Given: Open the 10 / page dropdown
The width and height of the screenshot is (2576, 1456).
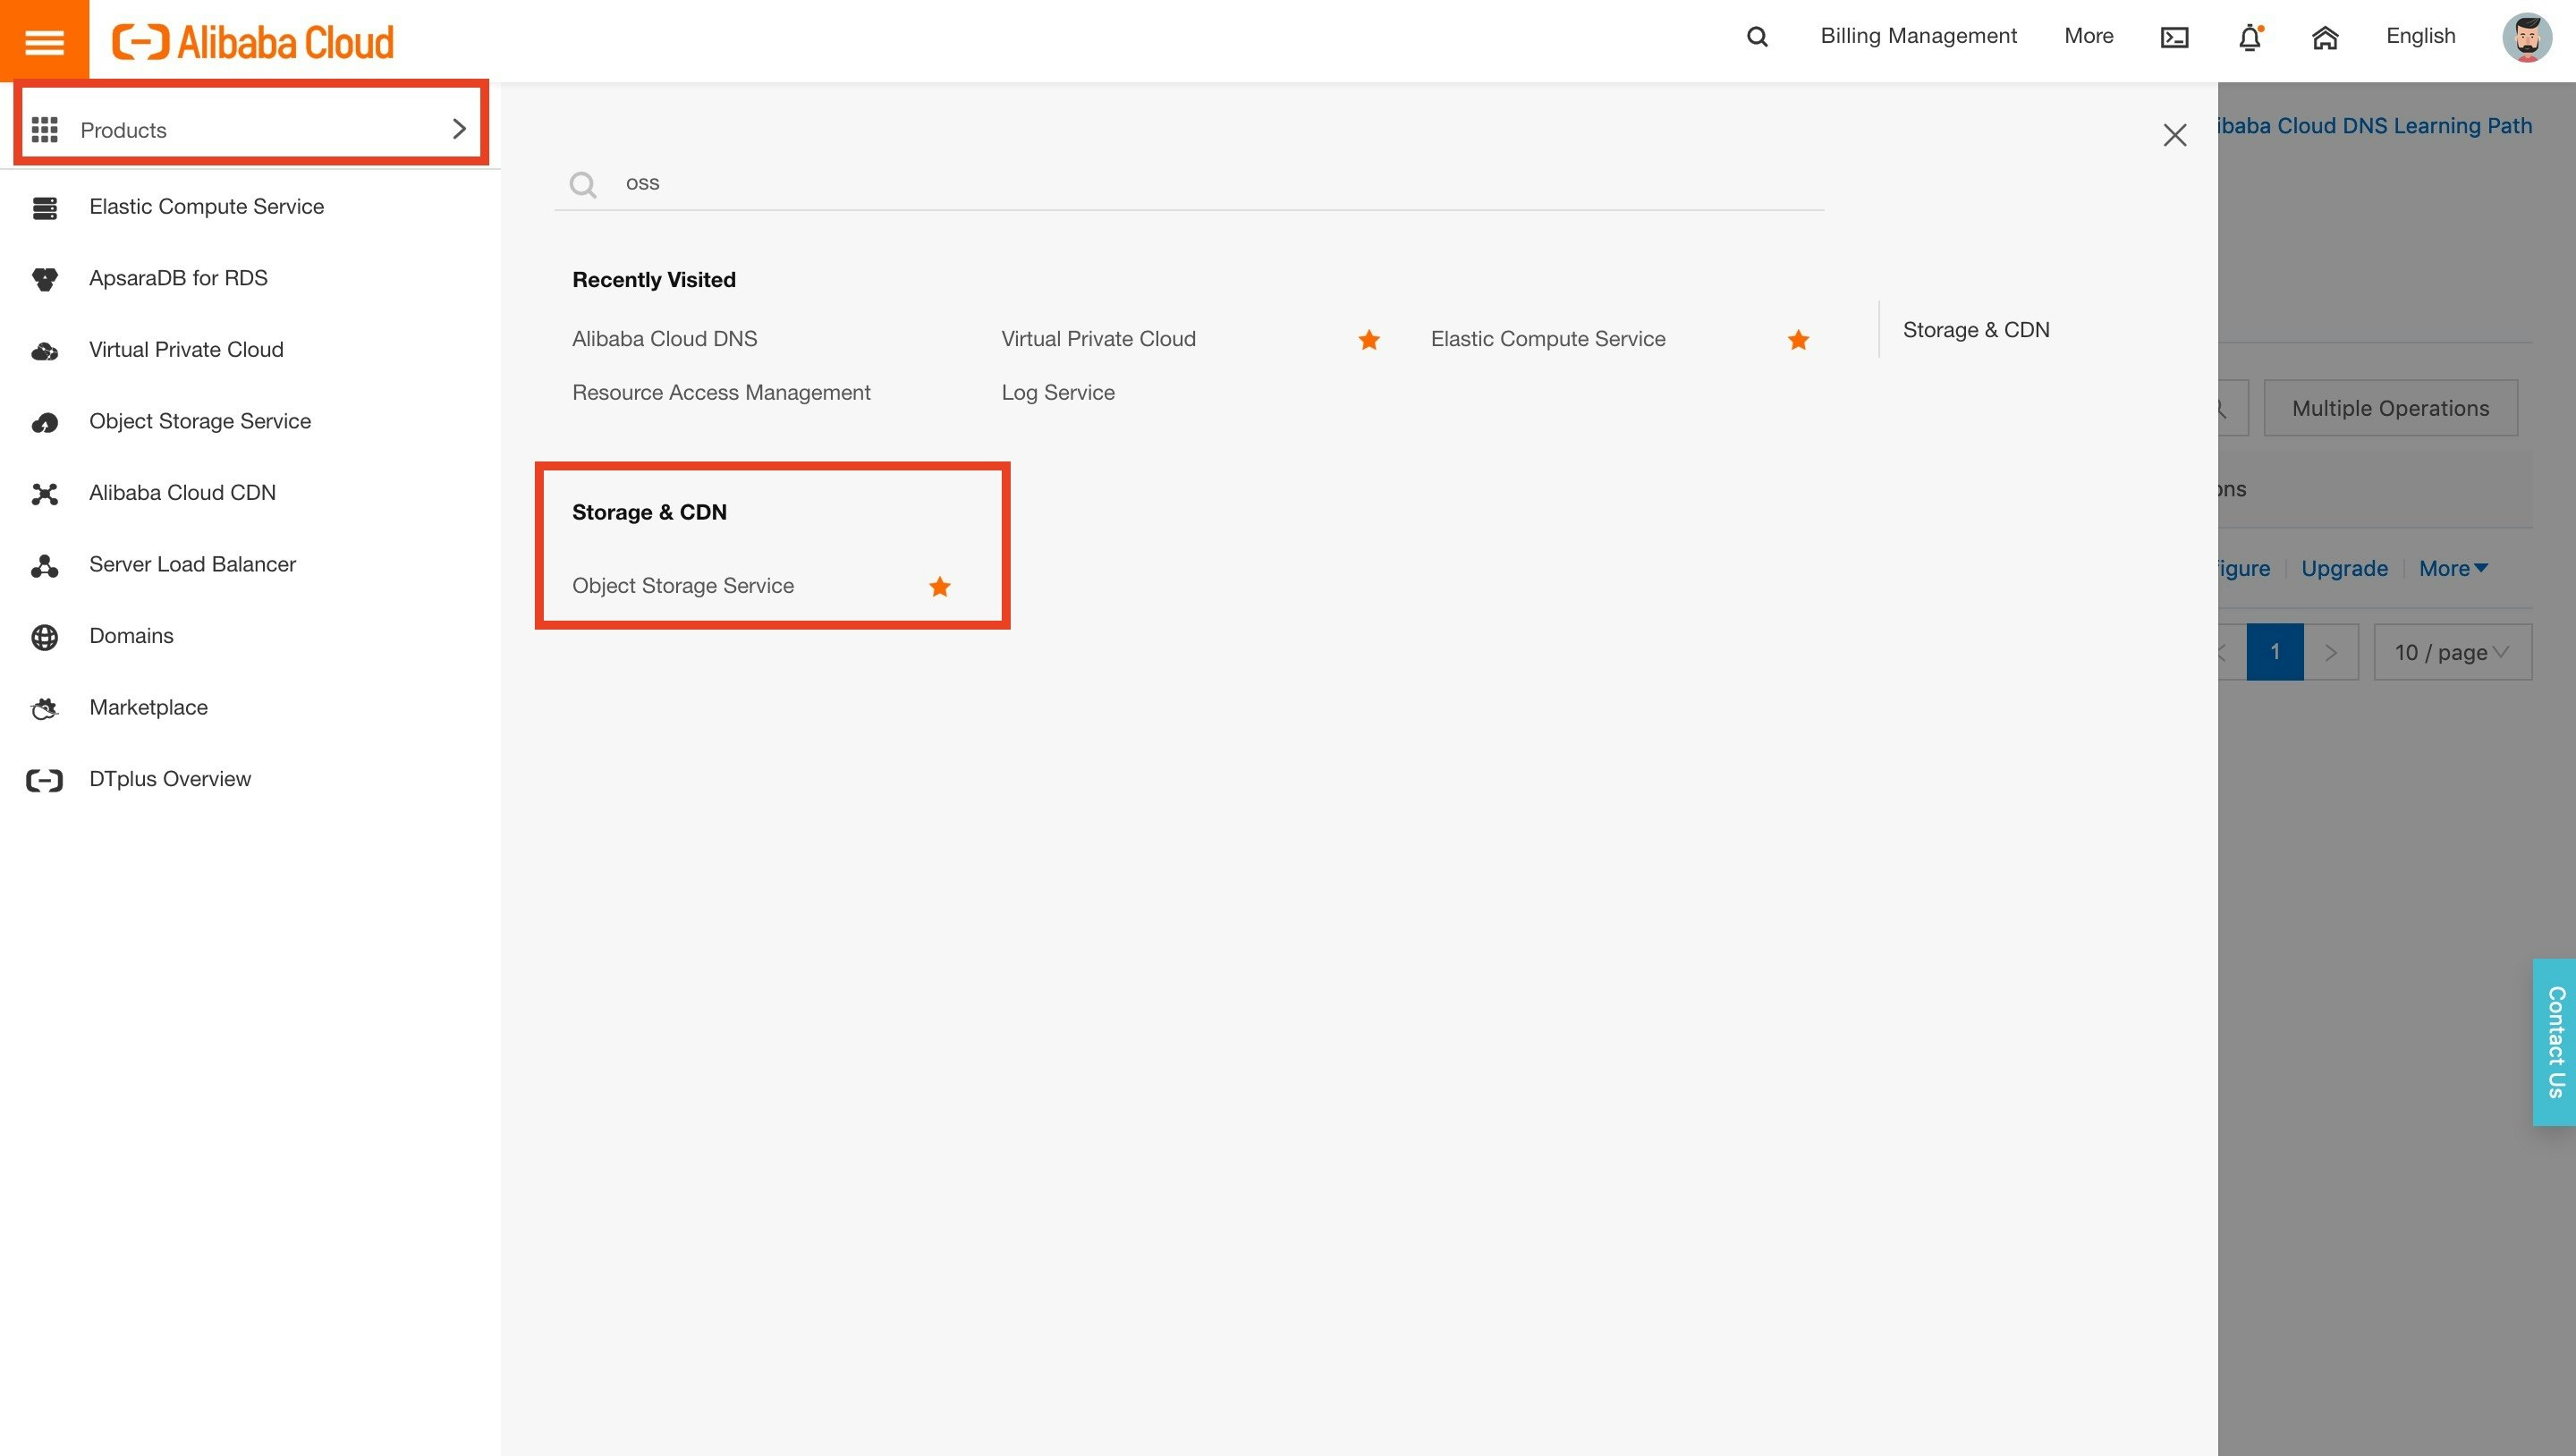Looking at the screenshot, I should (2452, 652).
